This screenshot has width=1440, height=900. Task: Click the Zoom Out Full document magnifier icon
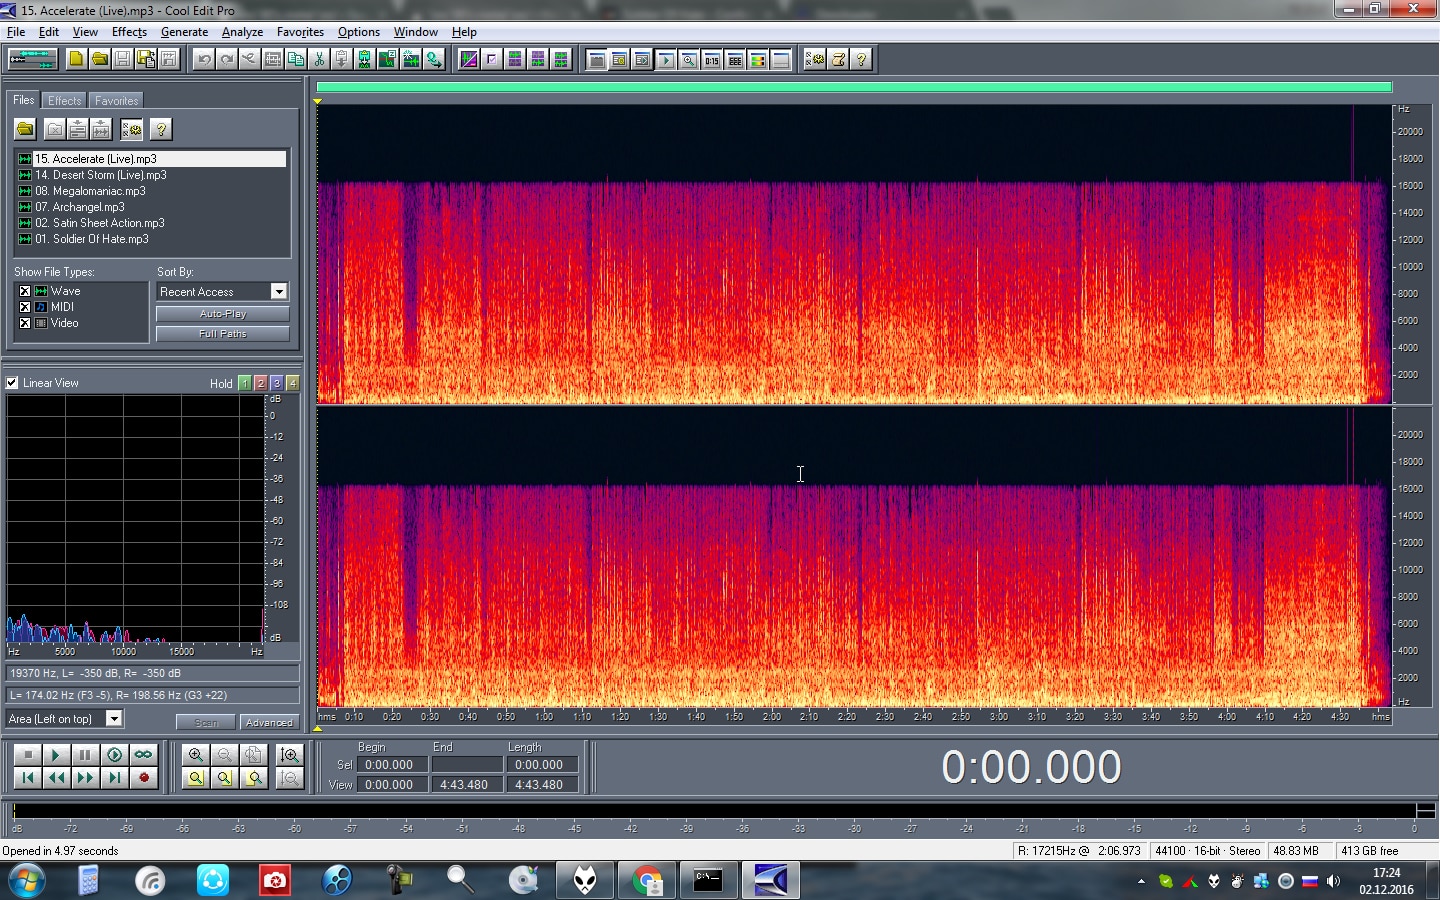[x=253, y=755]
